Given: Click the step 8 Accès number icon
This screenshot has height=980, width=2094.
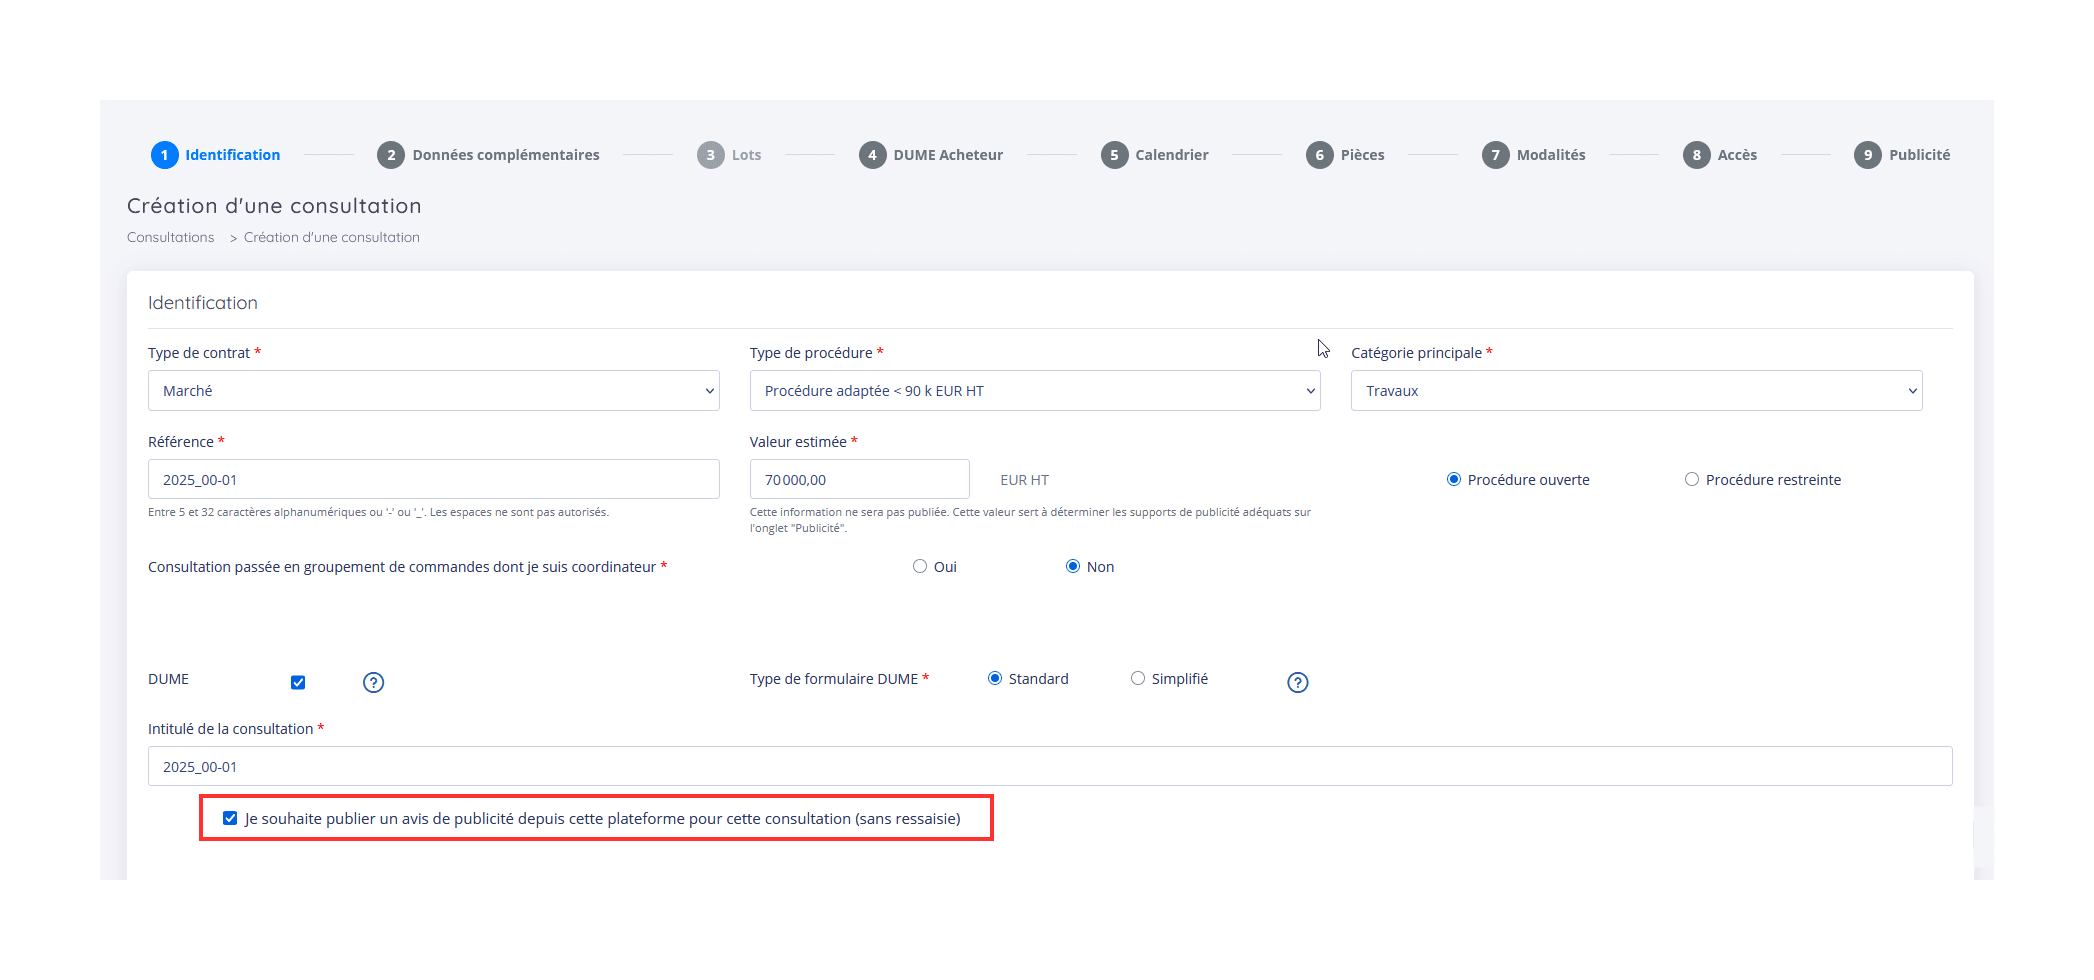Looking at the screenshot, I should click(1696, 155).
